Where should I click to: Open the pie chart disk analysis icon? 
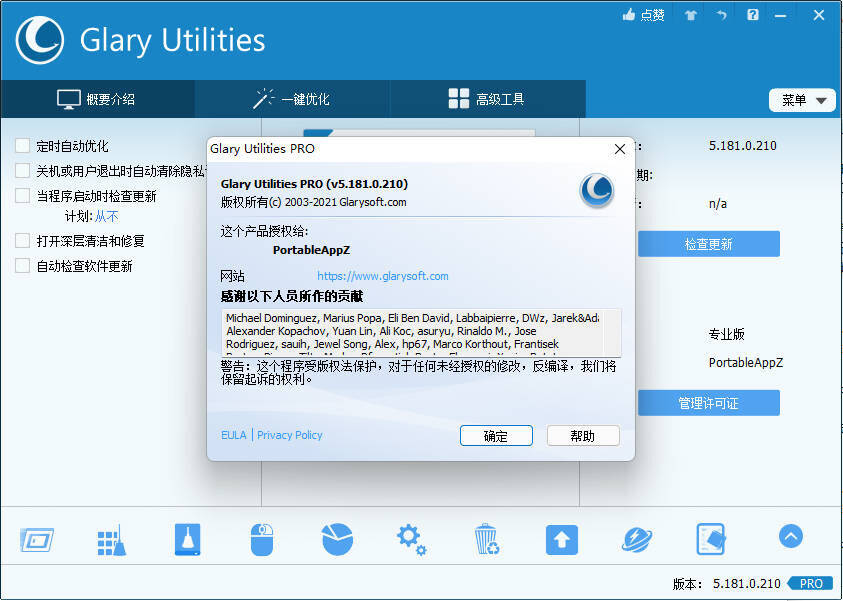[337, 539]
